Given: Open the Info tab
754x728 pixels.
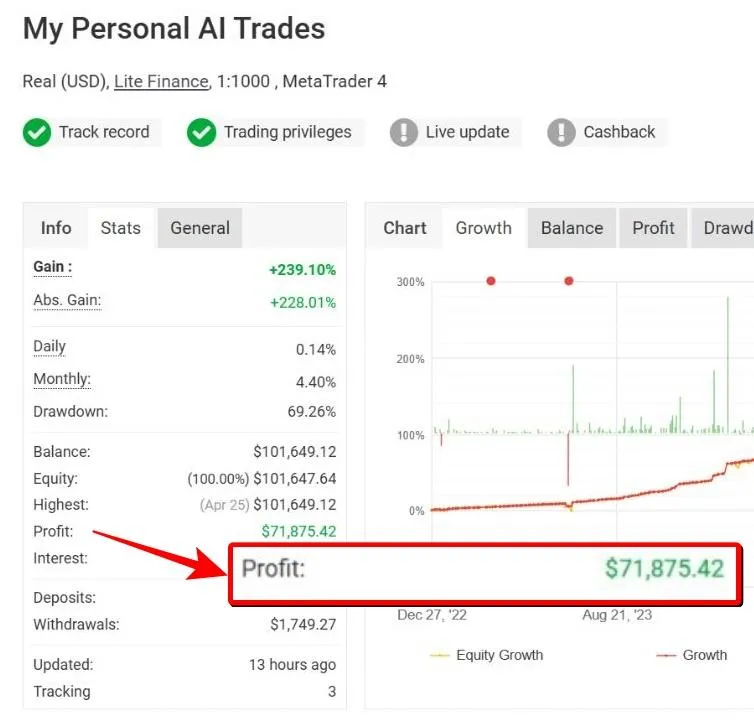Looking at the screenshot, I should [56, 228].
